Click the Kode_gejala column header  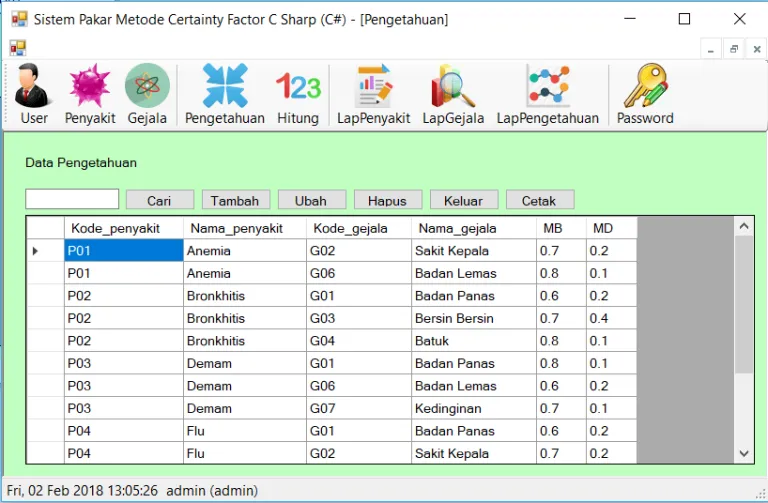point(357,228)
